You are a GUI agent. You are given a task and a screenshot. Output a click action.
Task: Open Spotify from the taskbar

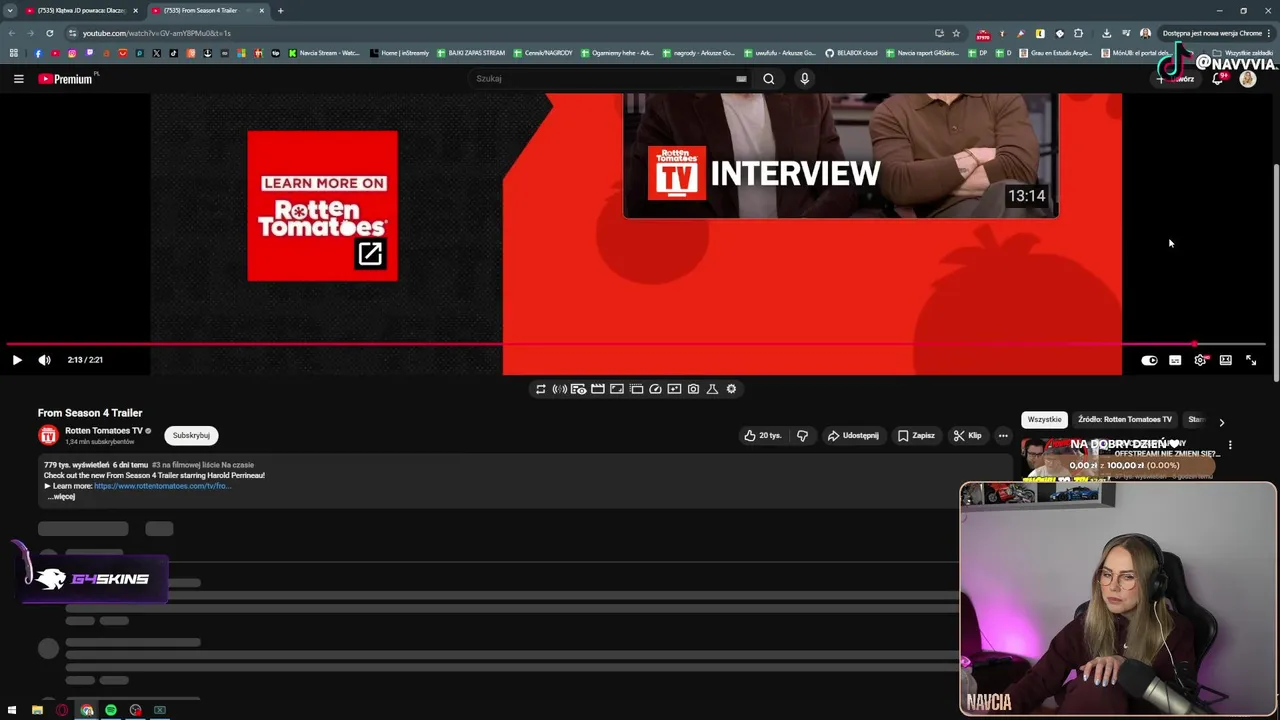pos(111,710)
